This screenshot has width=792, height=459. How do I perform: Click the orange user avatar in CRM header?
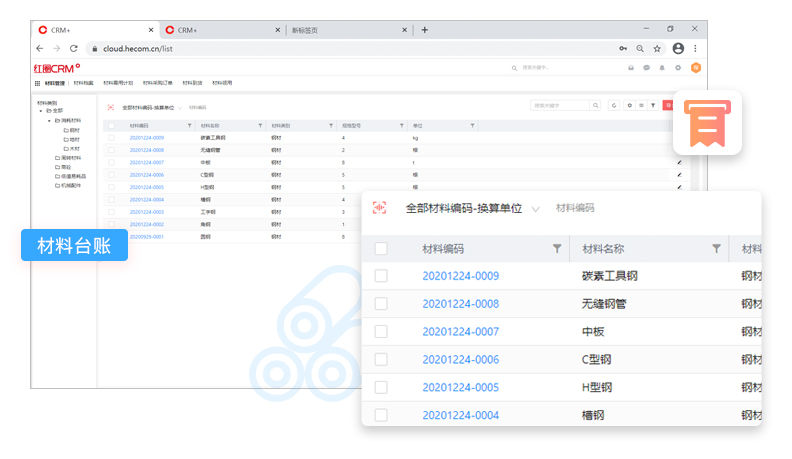click(696, 68)
